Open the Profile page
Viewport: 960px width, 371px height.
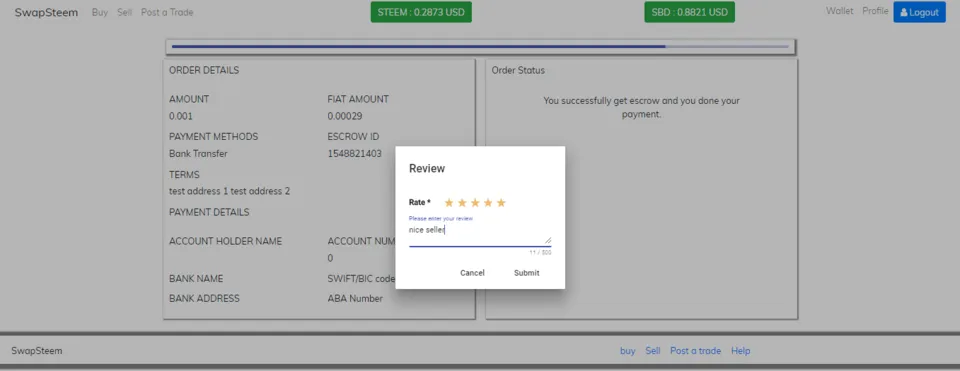point(875,11)
